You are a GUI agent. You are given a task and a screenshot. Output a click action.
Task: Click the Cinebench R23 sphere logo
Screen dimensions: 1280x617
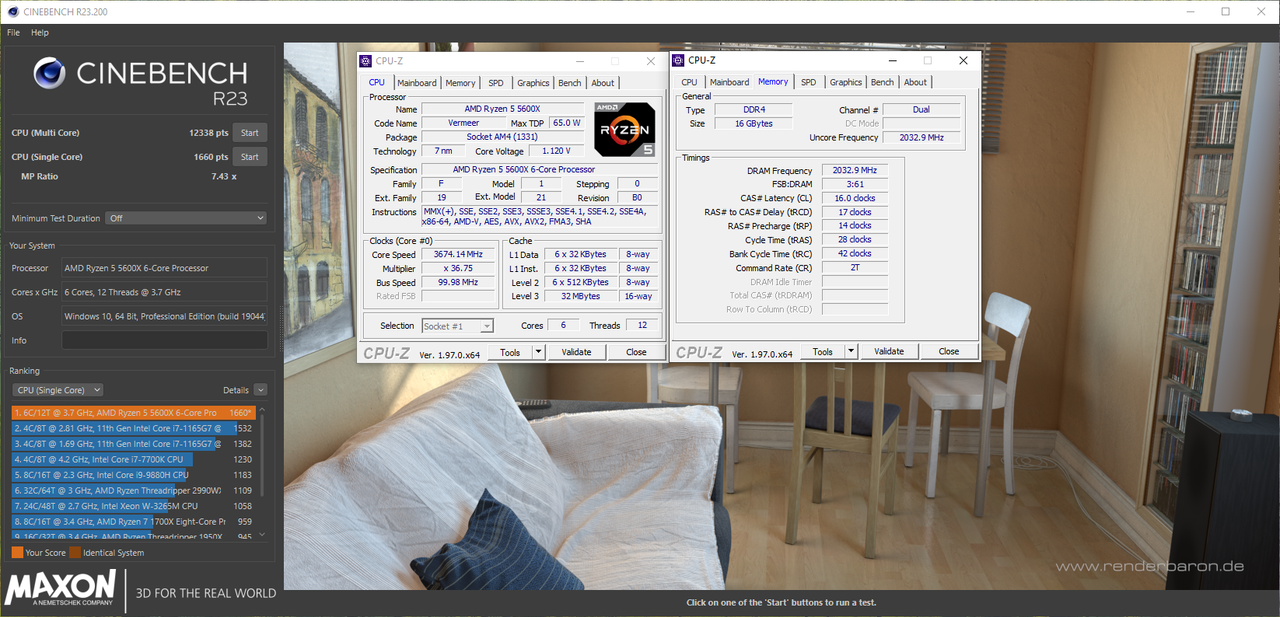tap(50, 74)
